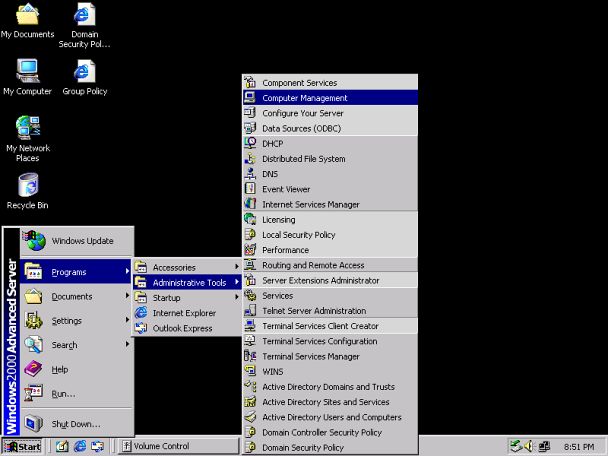The height and width of the screenshot is (456, 608).
Task: Select the Group Policy desktop shortcut
Action: coord(85,77)
